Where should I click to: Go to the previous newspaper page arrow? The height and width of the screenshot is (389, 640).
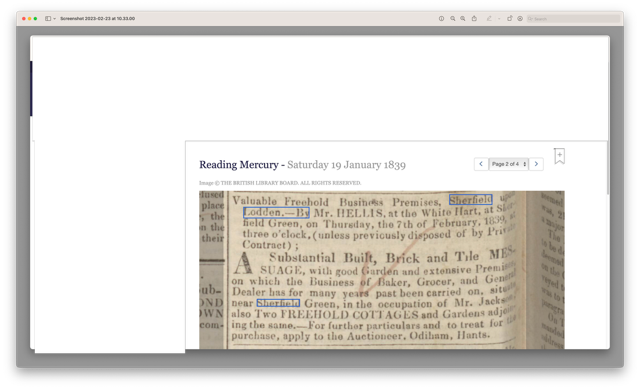(481, 164)
